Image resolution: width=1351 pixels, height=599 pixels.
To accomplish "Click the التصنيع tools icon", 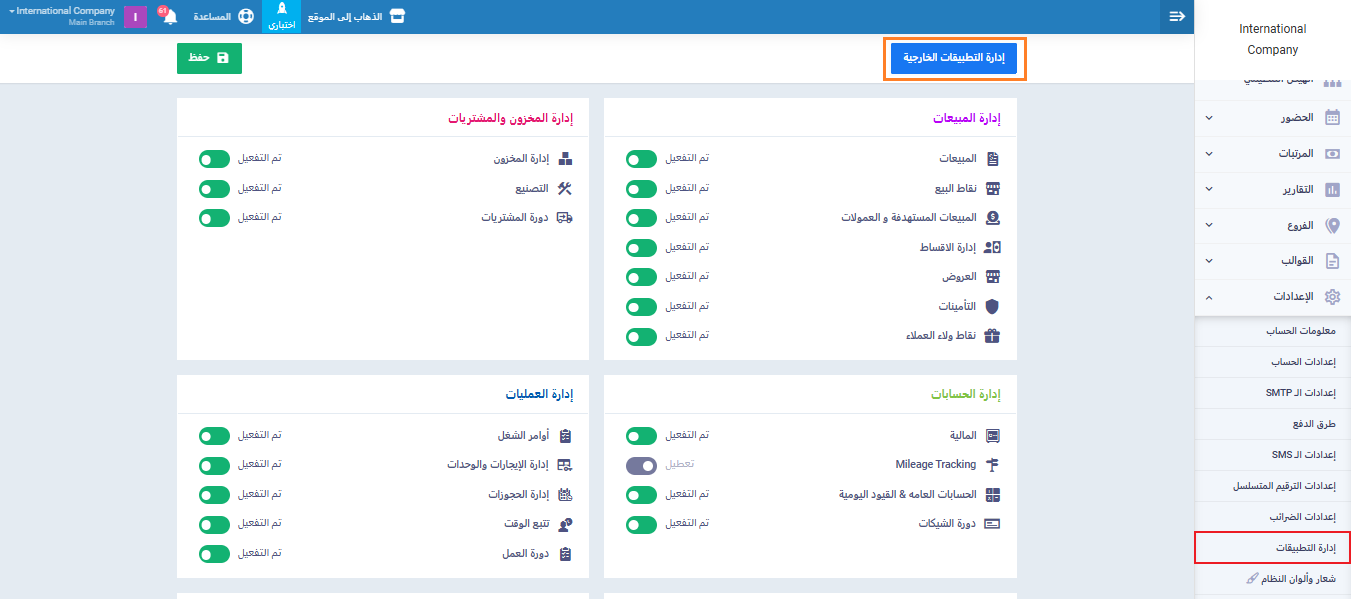I will [565, 188].
